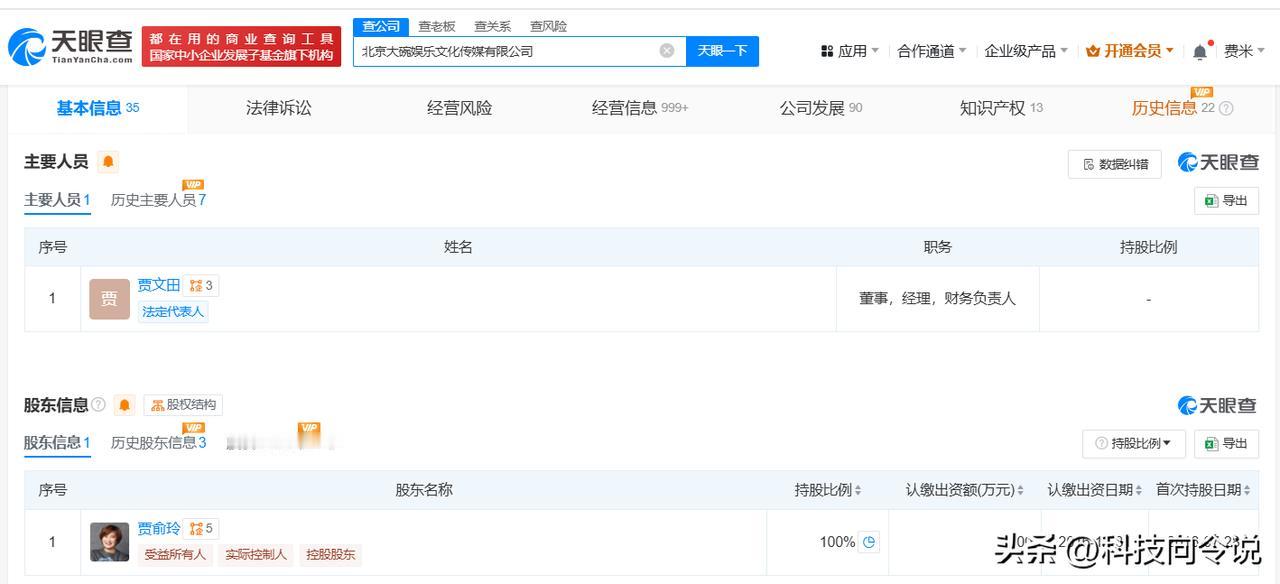Click the bell icon next to 主要人员
The height and width of the screenshot is (584, 1280).
point(108,162)
